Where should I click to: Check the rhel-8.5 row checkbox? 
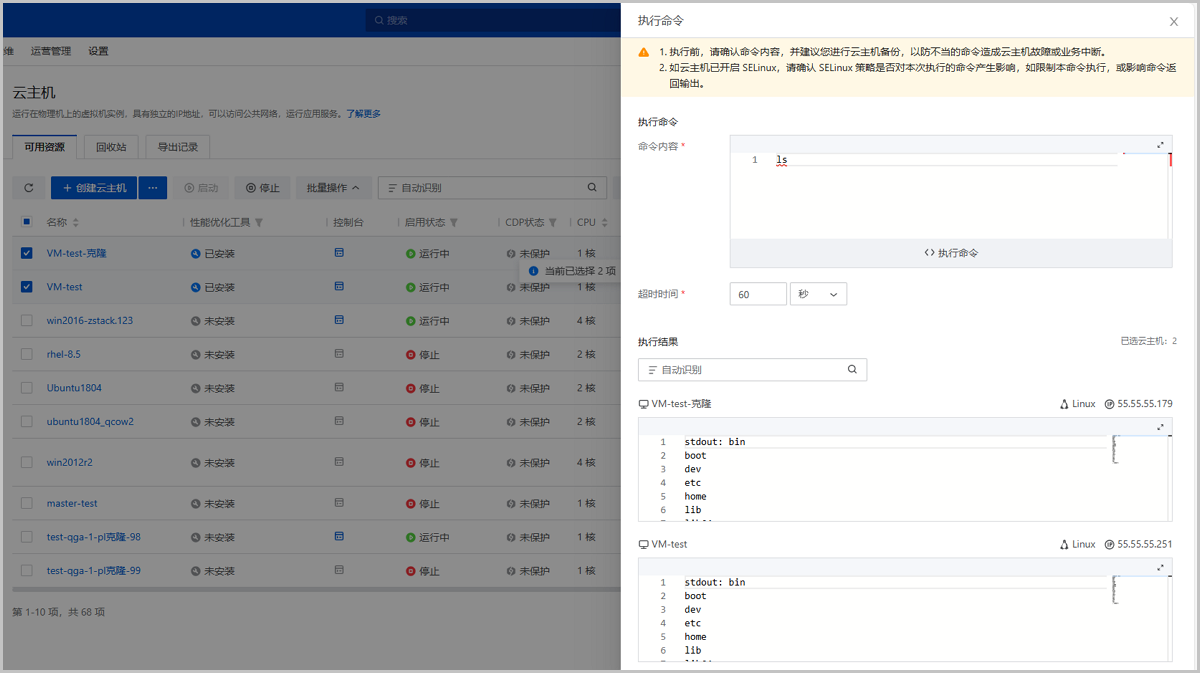(27, 354)
